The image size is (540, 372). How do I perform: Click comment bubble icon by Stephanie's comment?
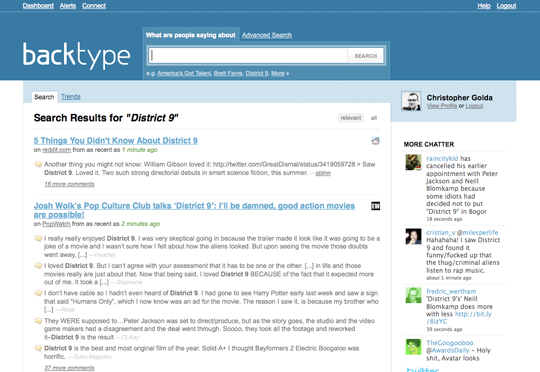[x=38, y=266]
